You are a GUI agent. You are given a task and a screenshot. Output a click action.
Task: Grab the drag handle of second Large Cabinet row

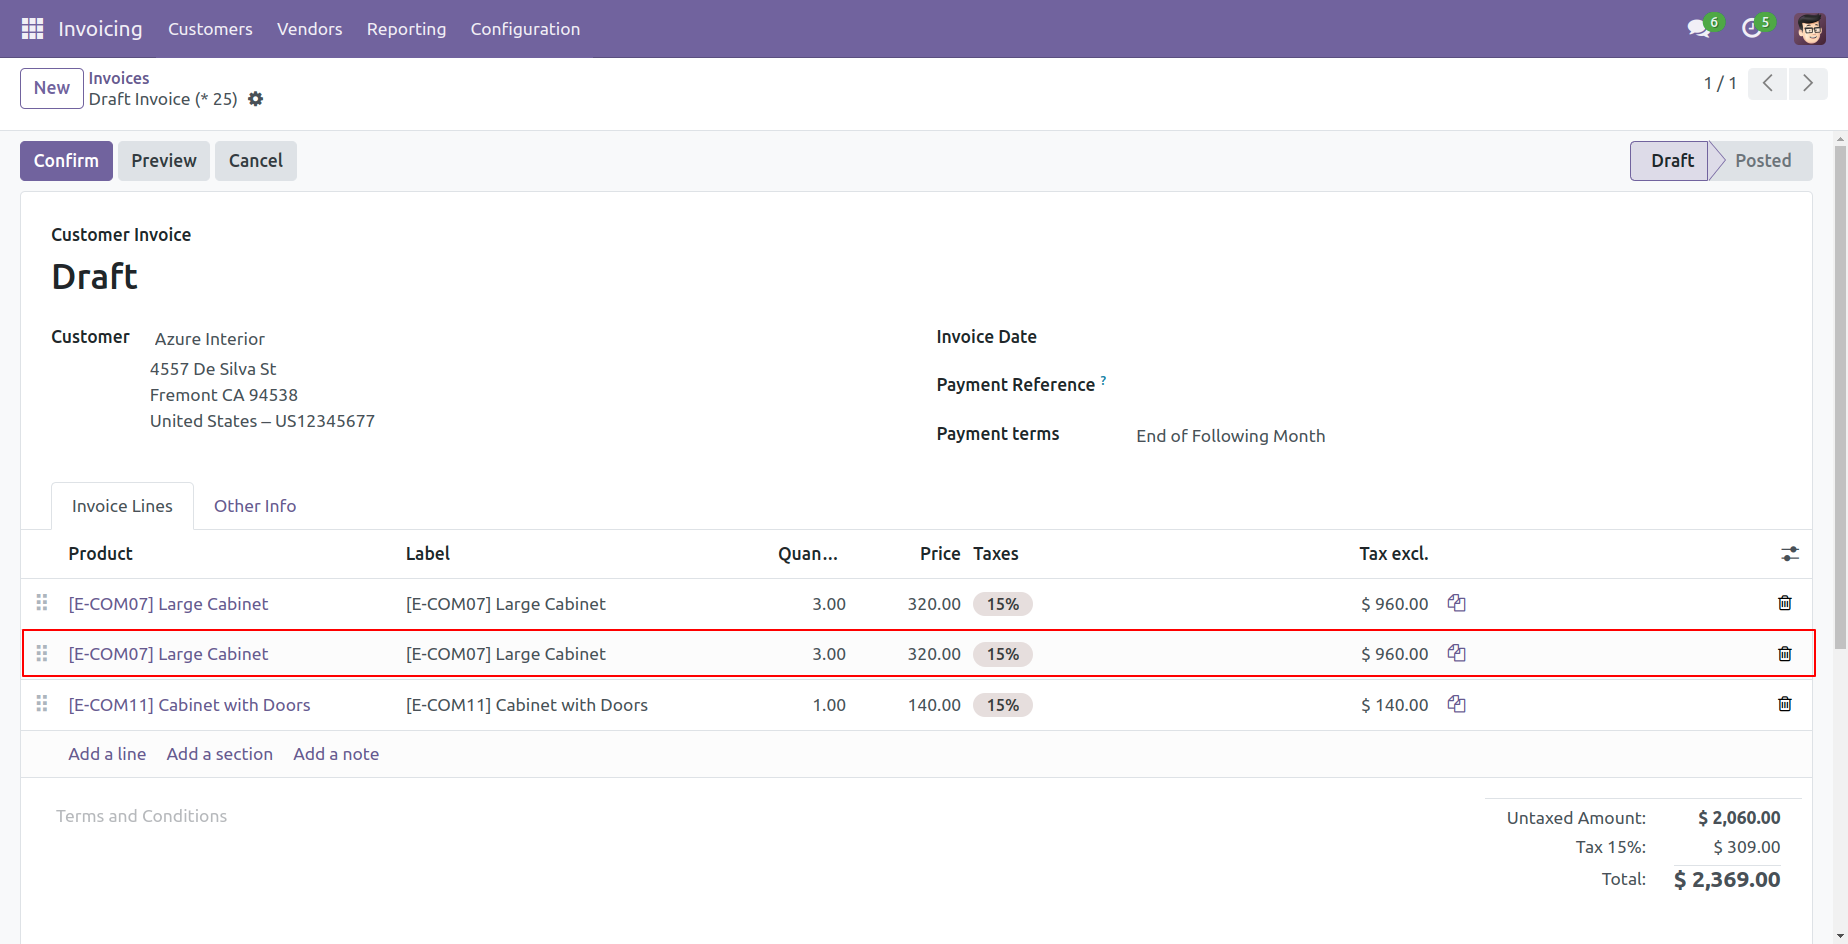(42, 654)
